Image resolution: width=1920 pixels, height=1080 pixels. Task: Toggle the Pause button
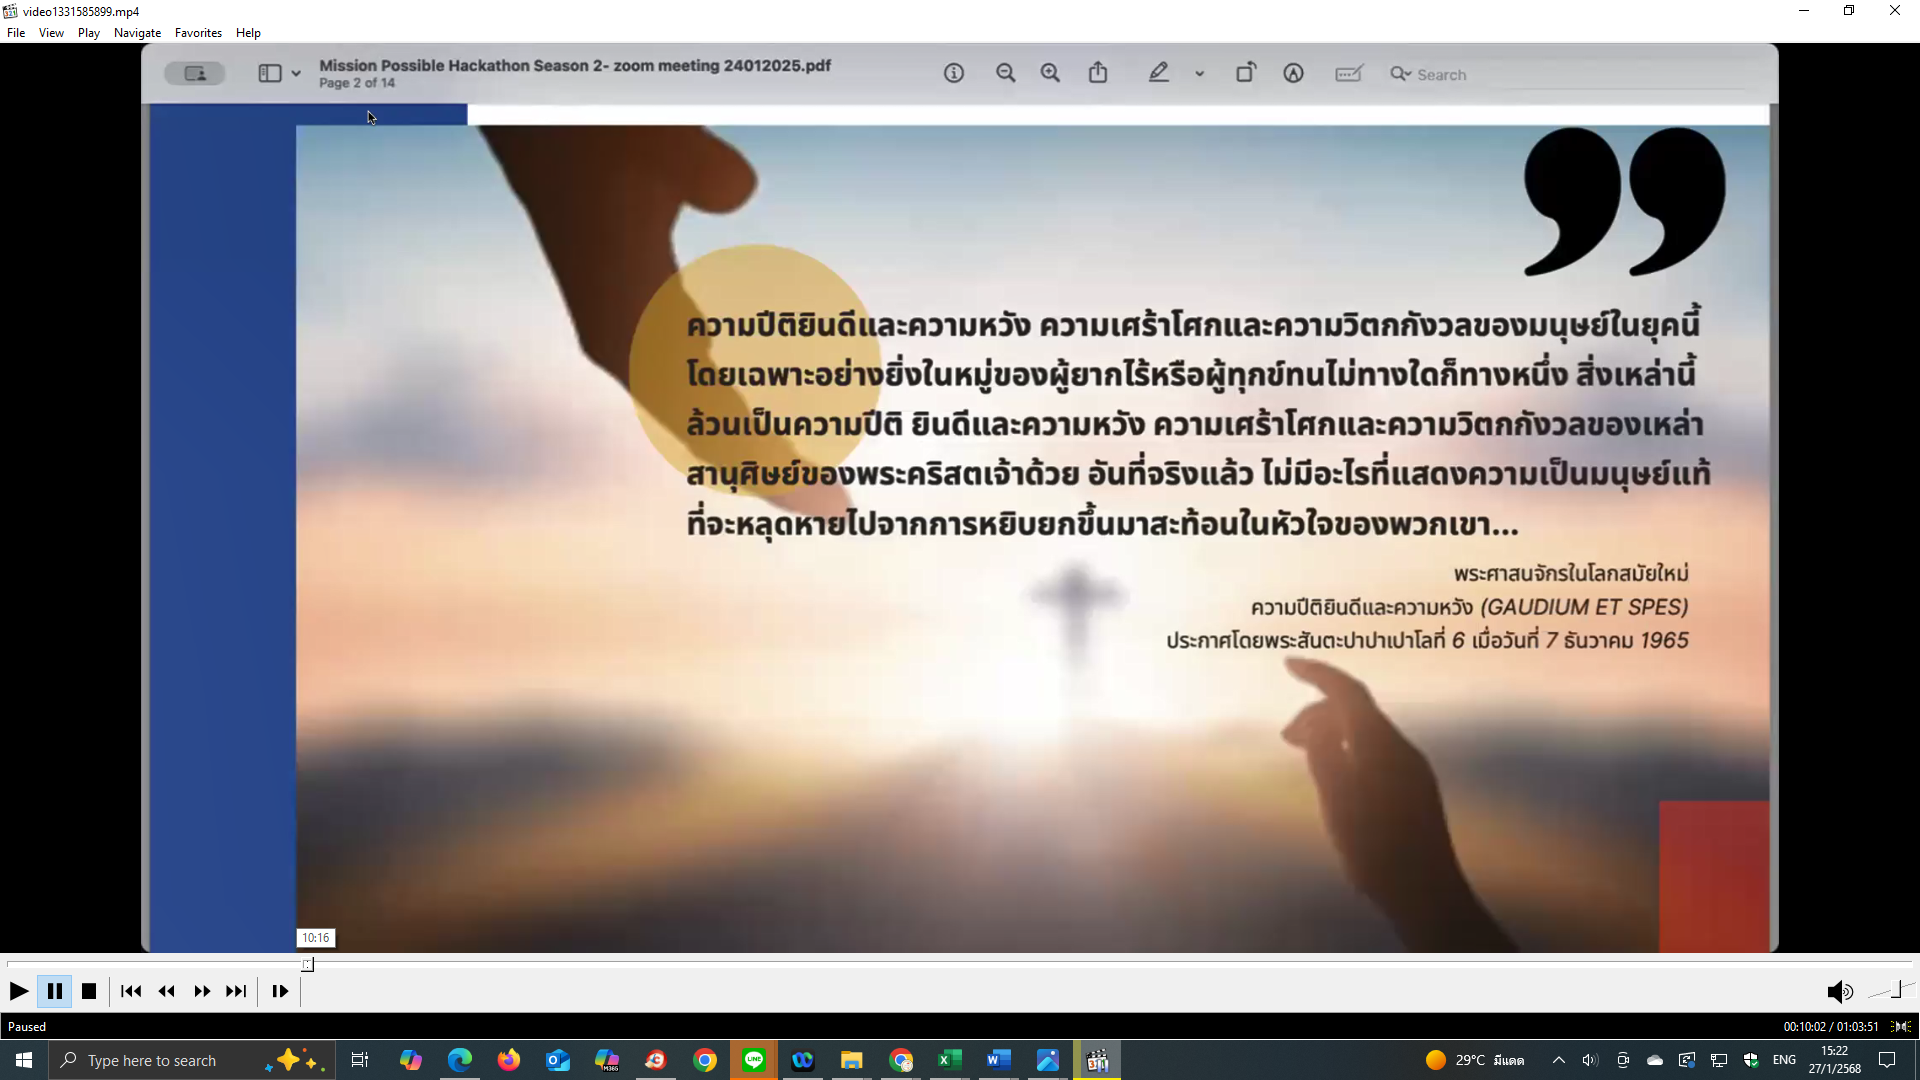click(55, 991)
